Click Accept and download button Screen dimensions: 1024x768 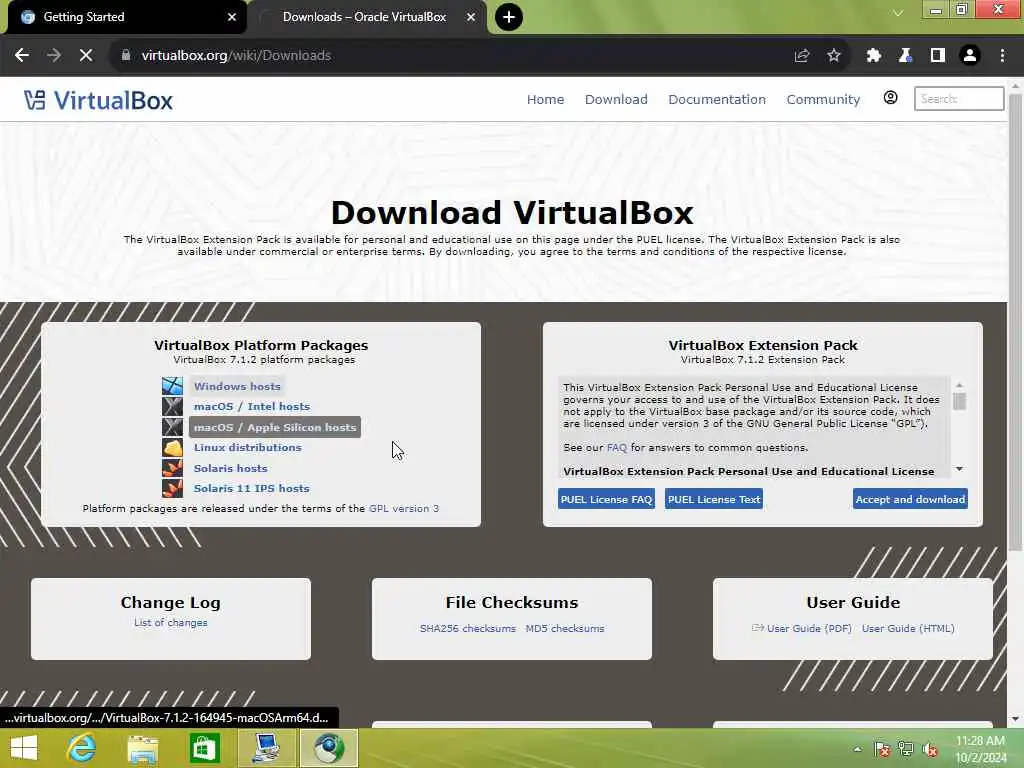point(910,499)
